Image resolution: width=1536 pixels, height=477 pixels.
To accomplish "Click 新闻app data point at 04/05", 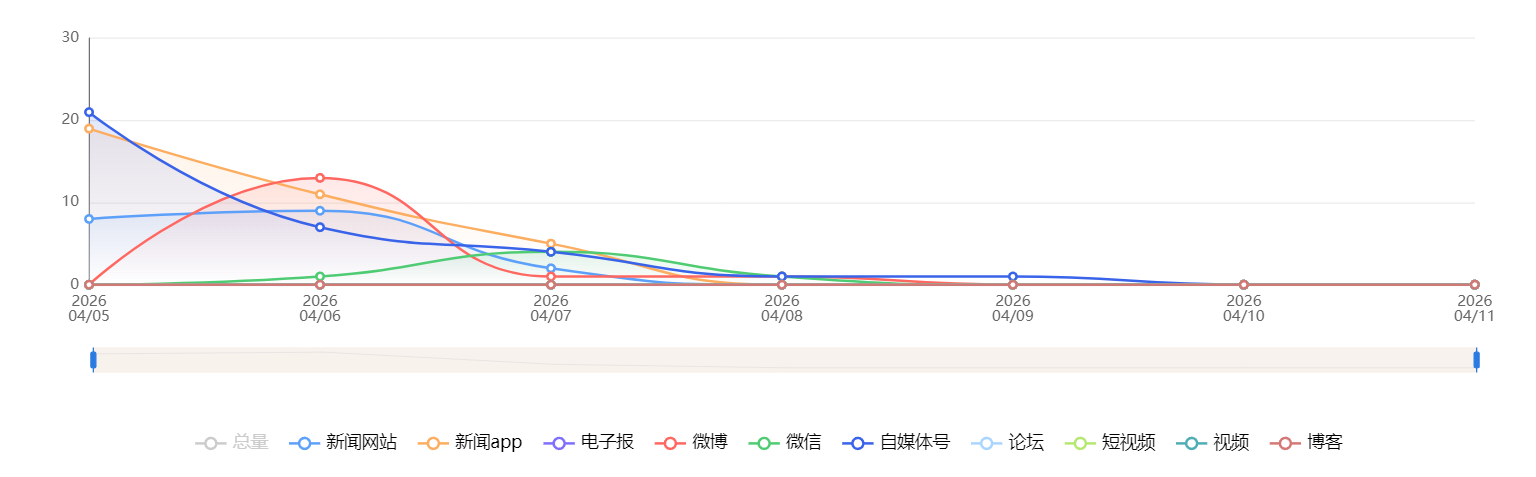I will (x=89, y=129).
